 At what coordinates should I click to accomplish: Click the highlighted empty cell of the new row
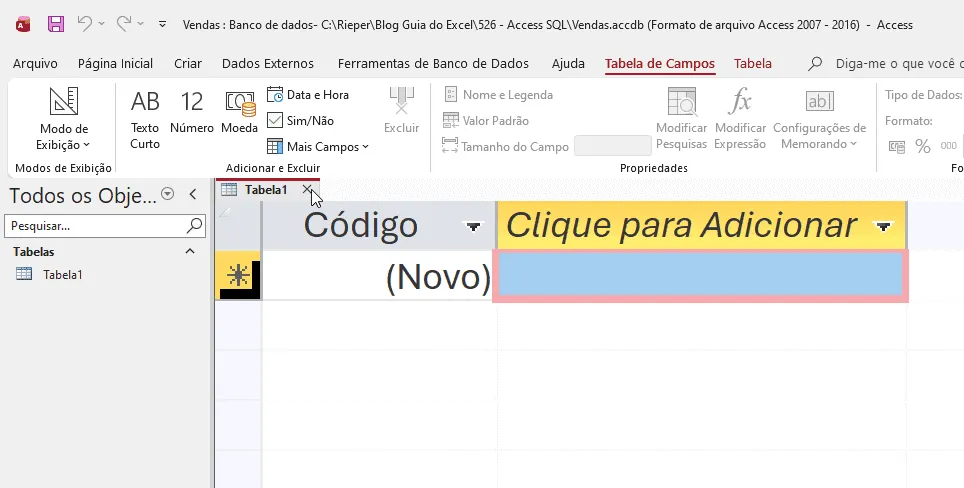[x=700, y=275]
